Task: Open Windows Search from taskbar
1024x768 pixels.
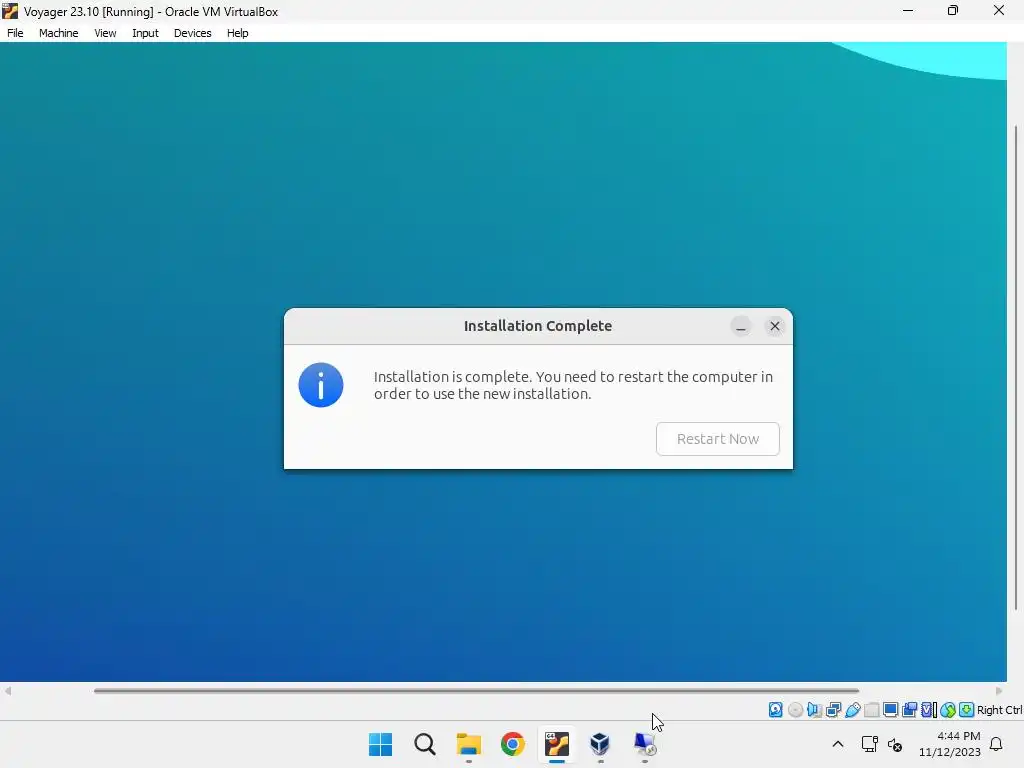Action: pos(424,744)
